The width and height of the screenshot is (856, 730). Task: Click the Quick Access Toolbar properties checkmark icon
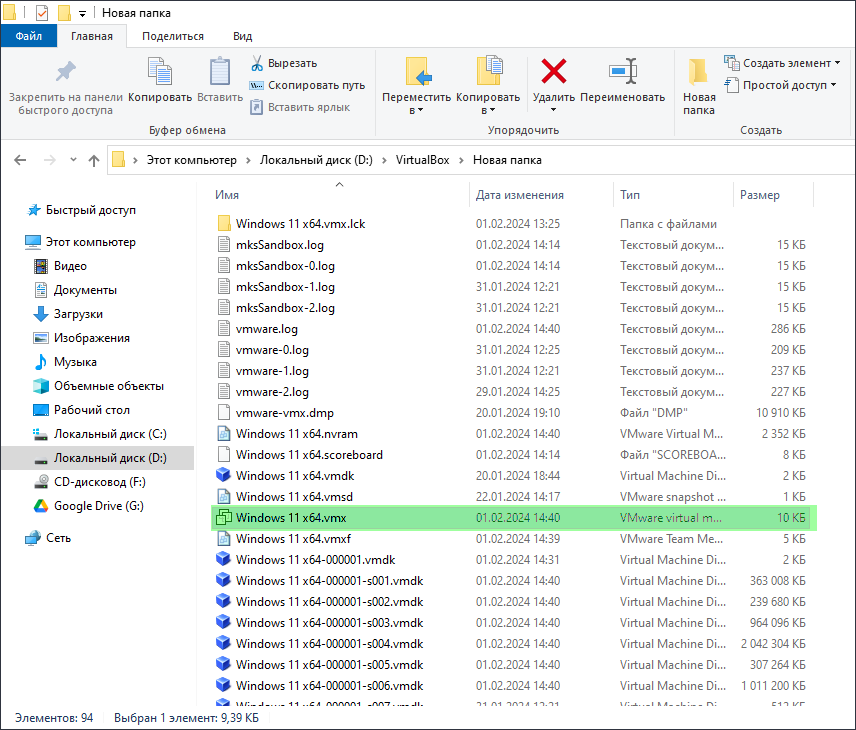pos(42,13)
